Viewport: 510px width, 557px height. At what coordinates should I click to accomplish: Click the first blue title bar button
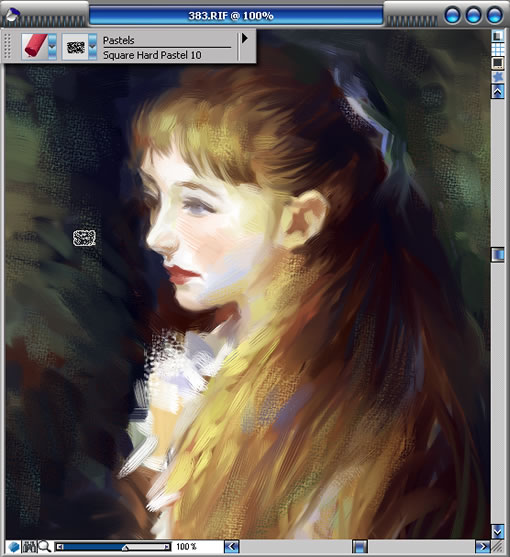tap(452, 16)
